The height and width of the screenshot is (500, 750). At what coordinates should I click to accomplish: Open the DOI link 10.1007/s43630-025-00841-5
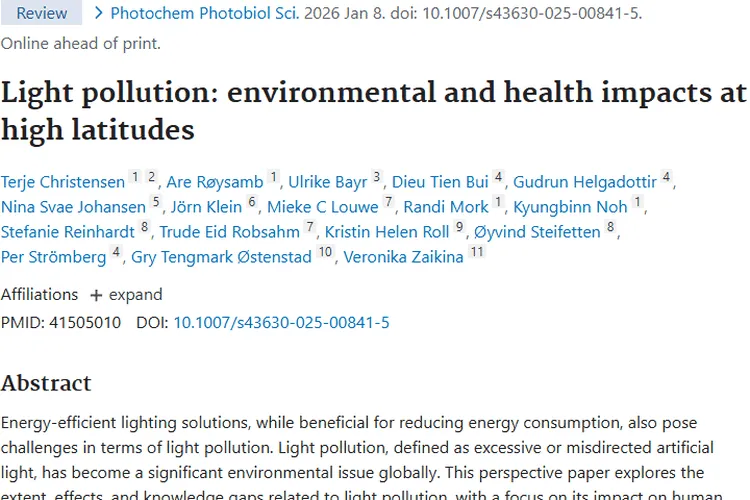pyautogui.click(x=281, y=322)
